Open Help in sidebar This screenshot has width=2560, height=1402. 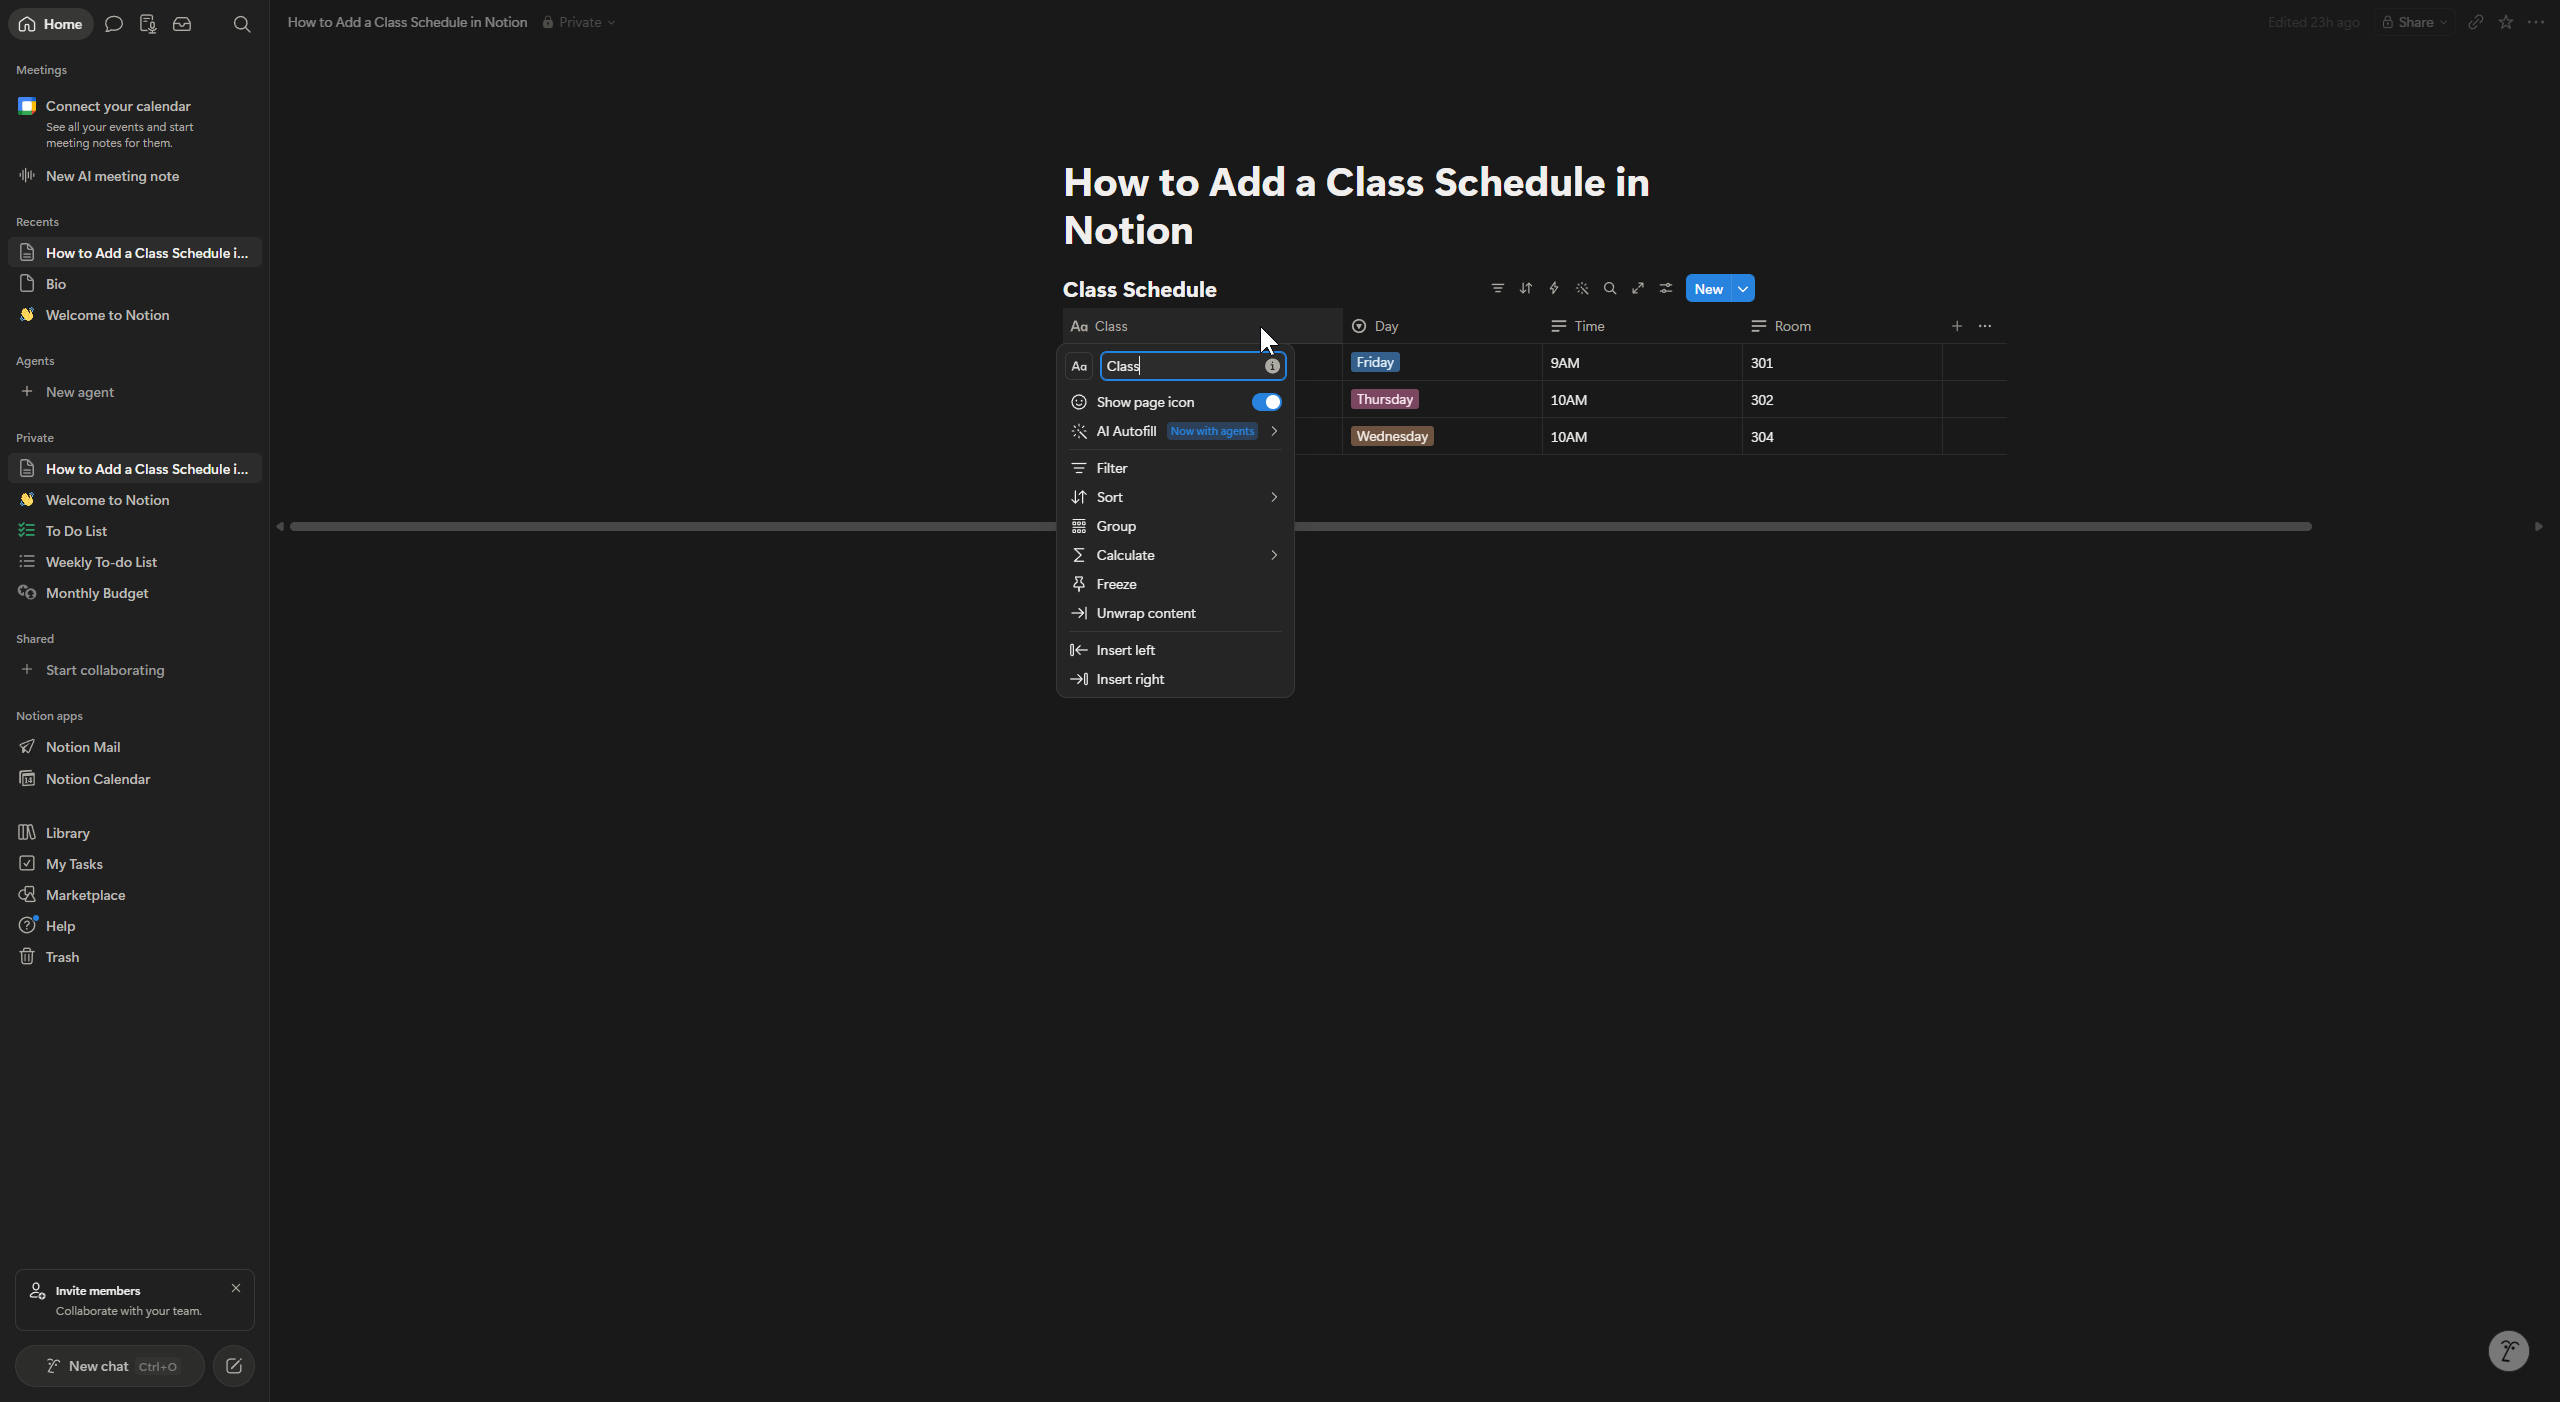134,926
